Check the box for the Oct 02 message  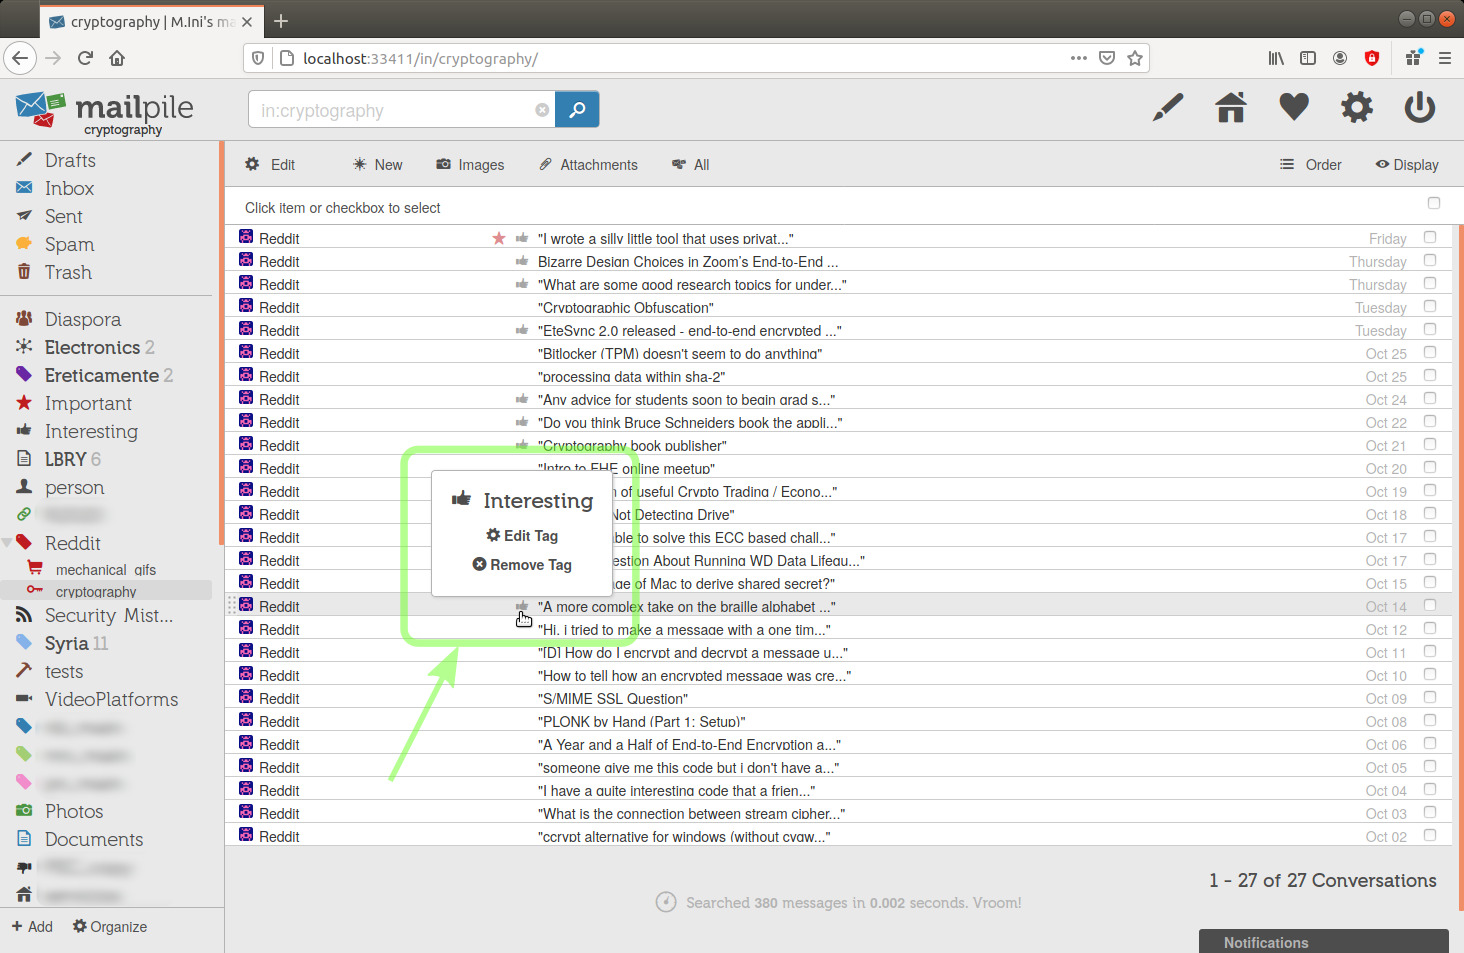coord(1430,836)
